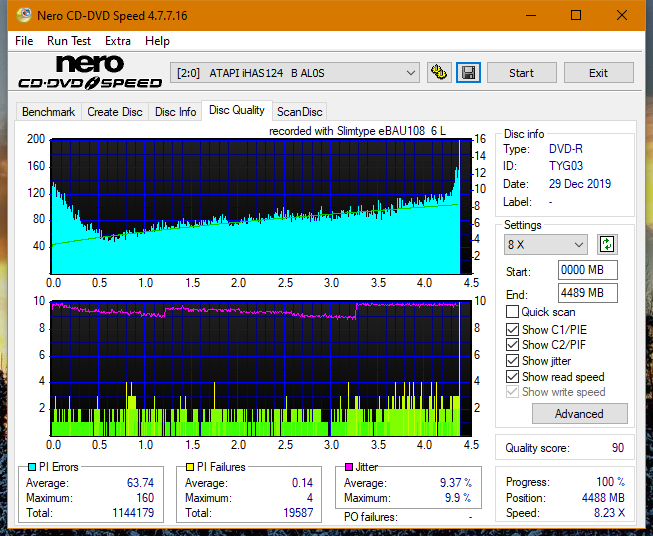This screenshot has width=653, height=536.
Task: Click the magenta Jitter legend swatch
Action: pyautogui.click(x=349, y=467)
